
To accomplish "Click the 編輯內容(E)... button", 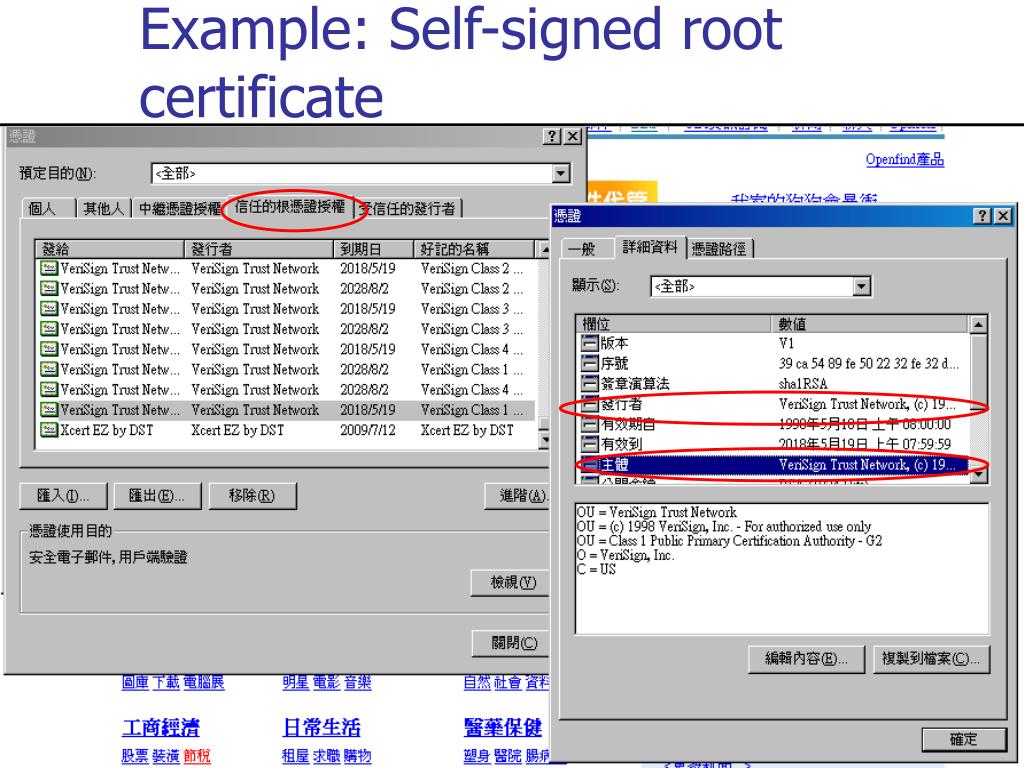I will tap(807, 659).
